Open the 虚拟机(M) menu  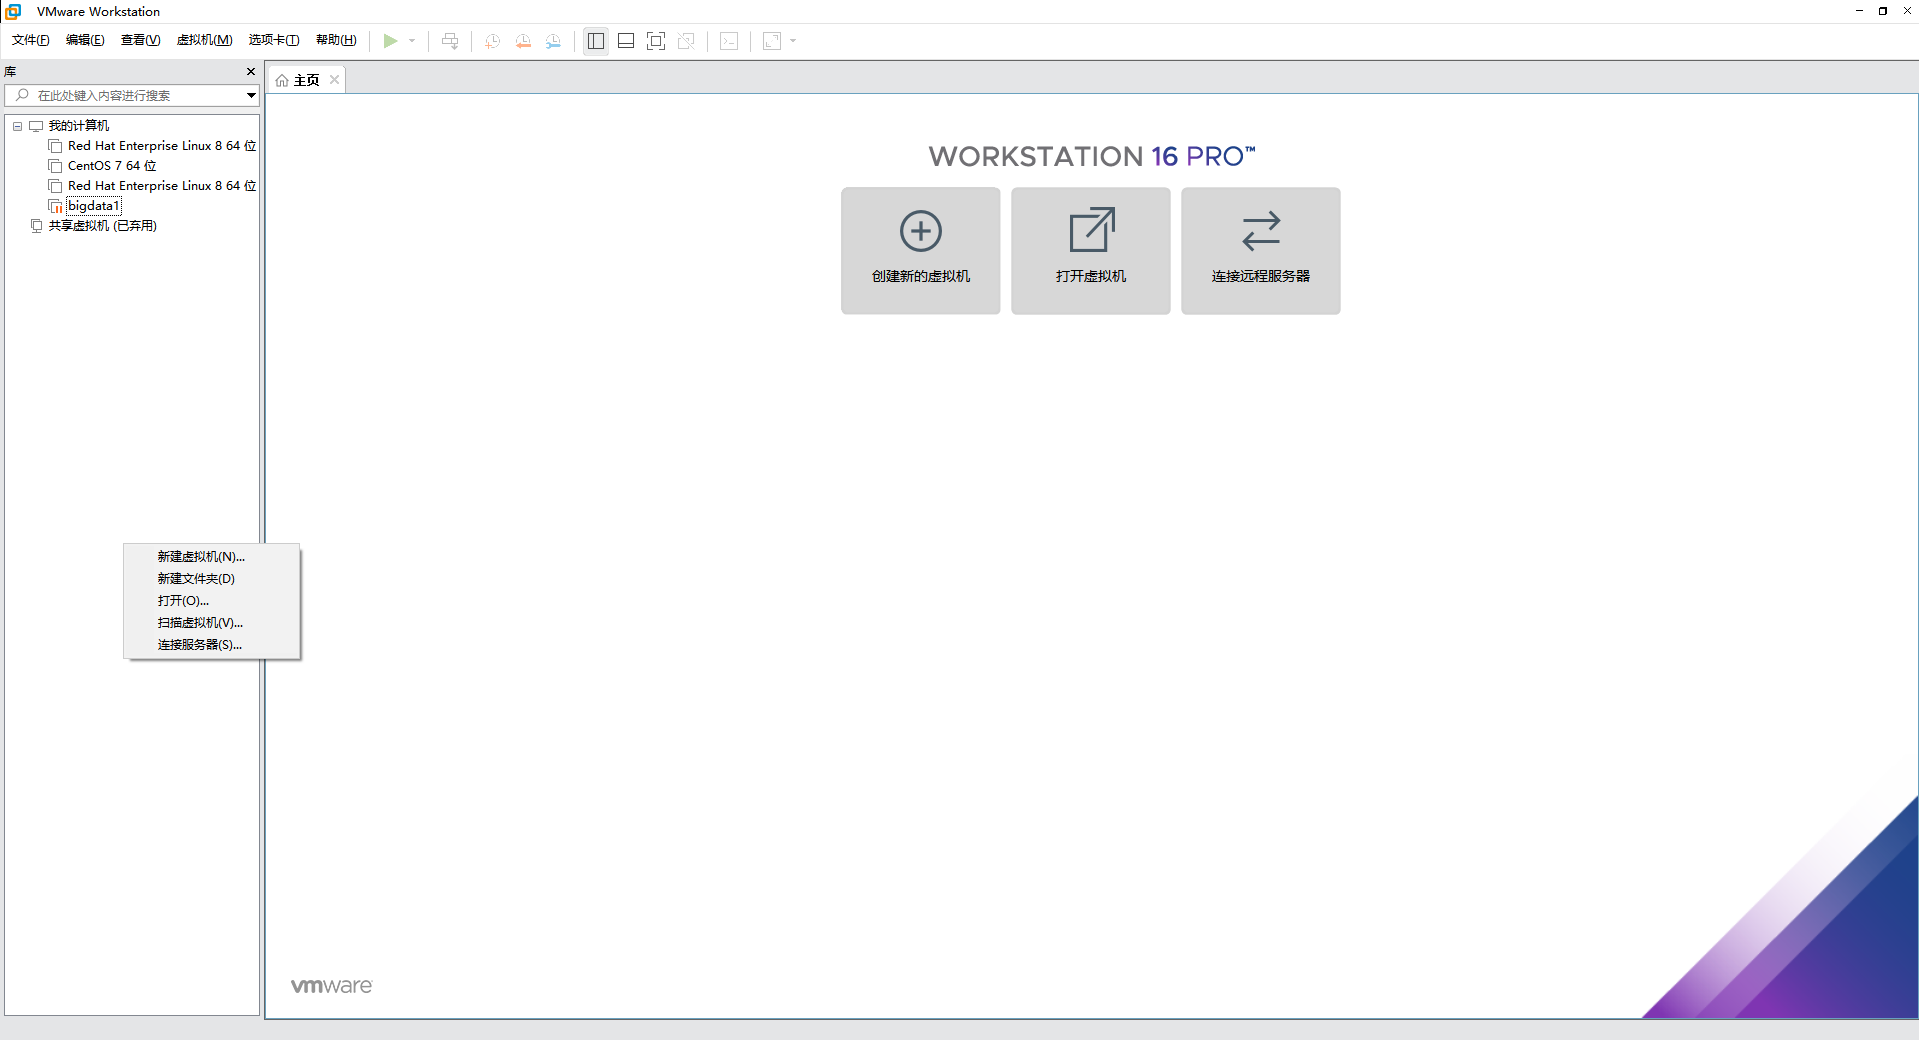point(204,40)
